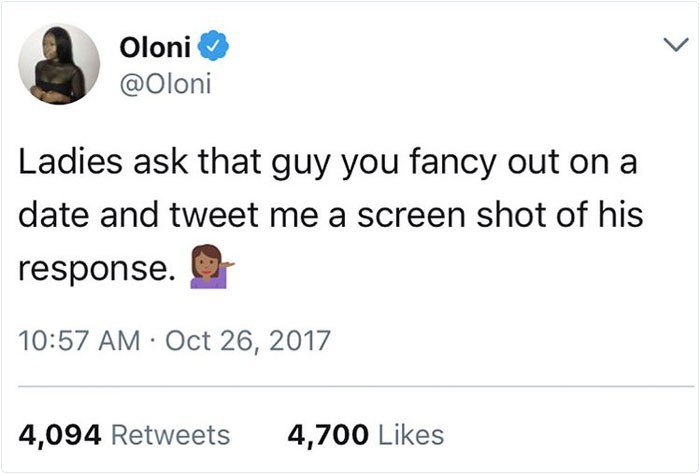The image size is (700, 474).
Task: Click the middle dot separating time and date
Action: click(x=153, y=341)
